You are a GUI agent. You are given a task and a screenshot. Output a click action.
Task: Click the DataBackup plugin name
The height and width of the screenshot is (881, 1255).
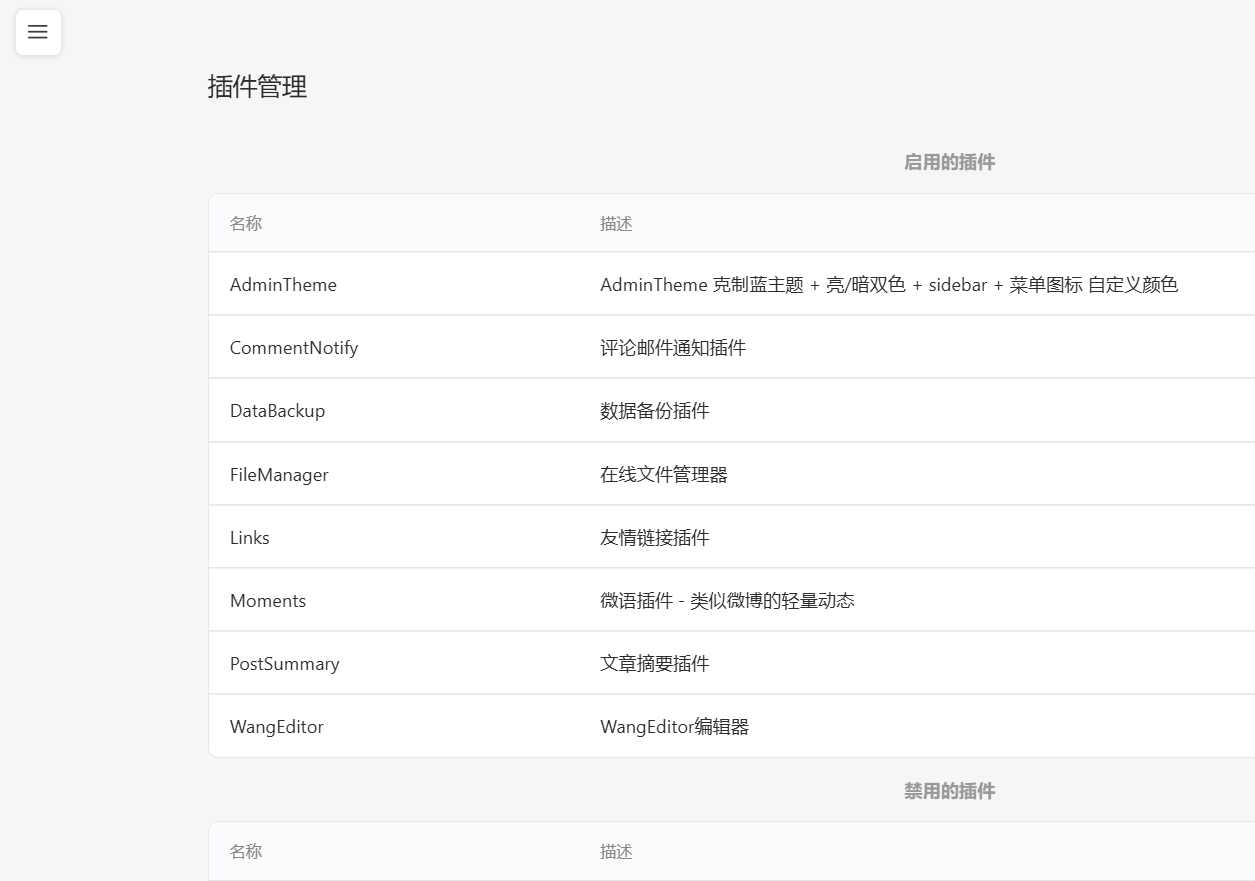[x=277, y=411]
